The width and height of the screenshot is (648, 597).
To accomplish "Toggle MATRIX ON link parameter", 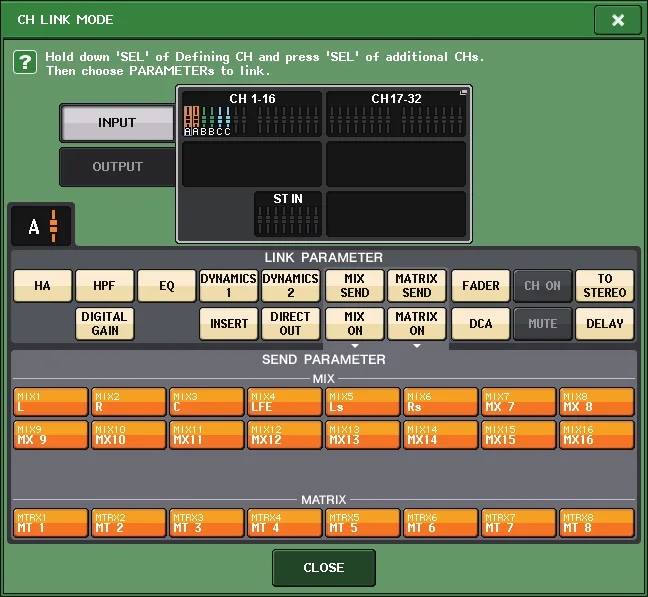I will pyautogui.click(x=417, y=324).
